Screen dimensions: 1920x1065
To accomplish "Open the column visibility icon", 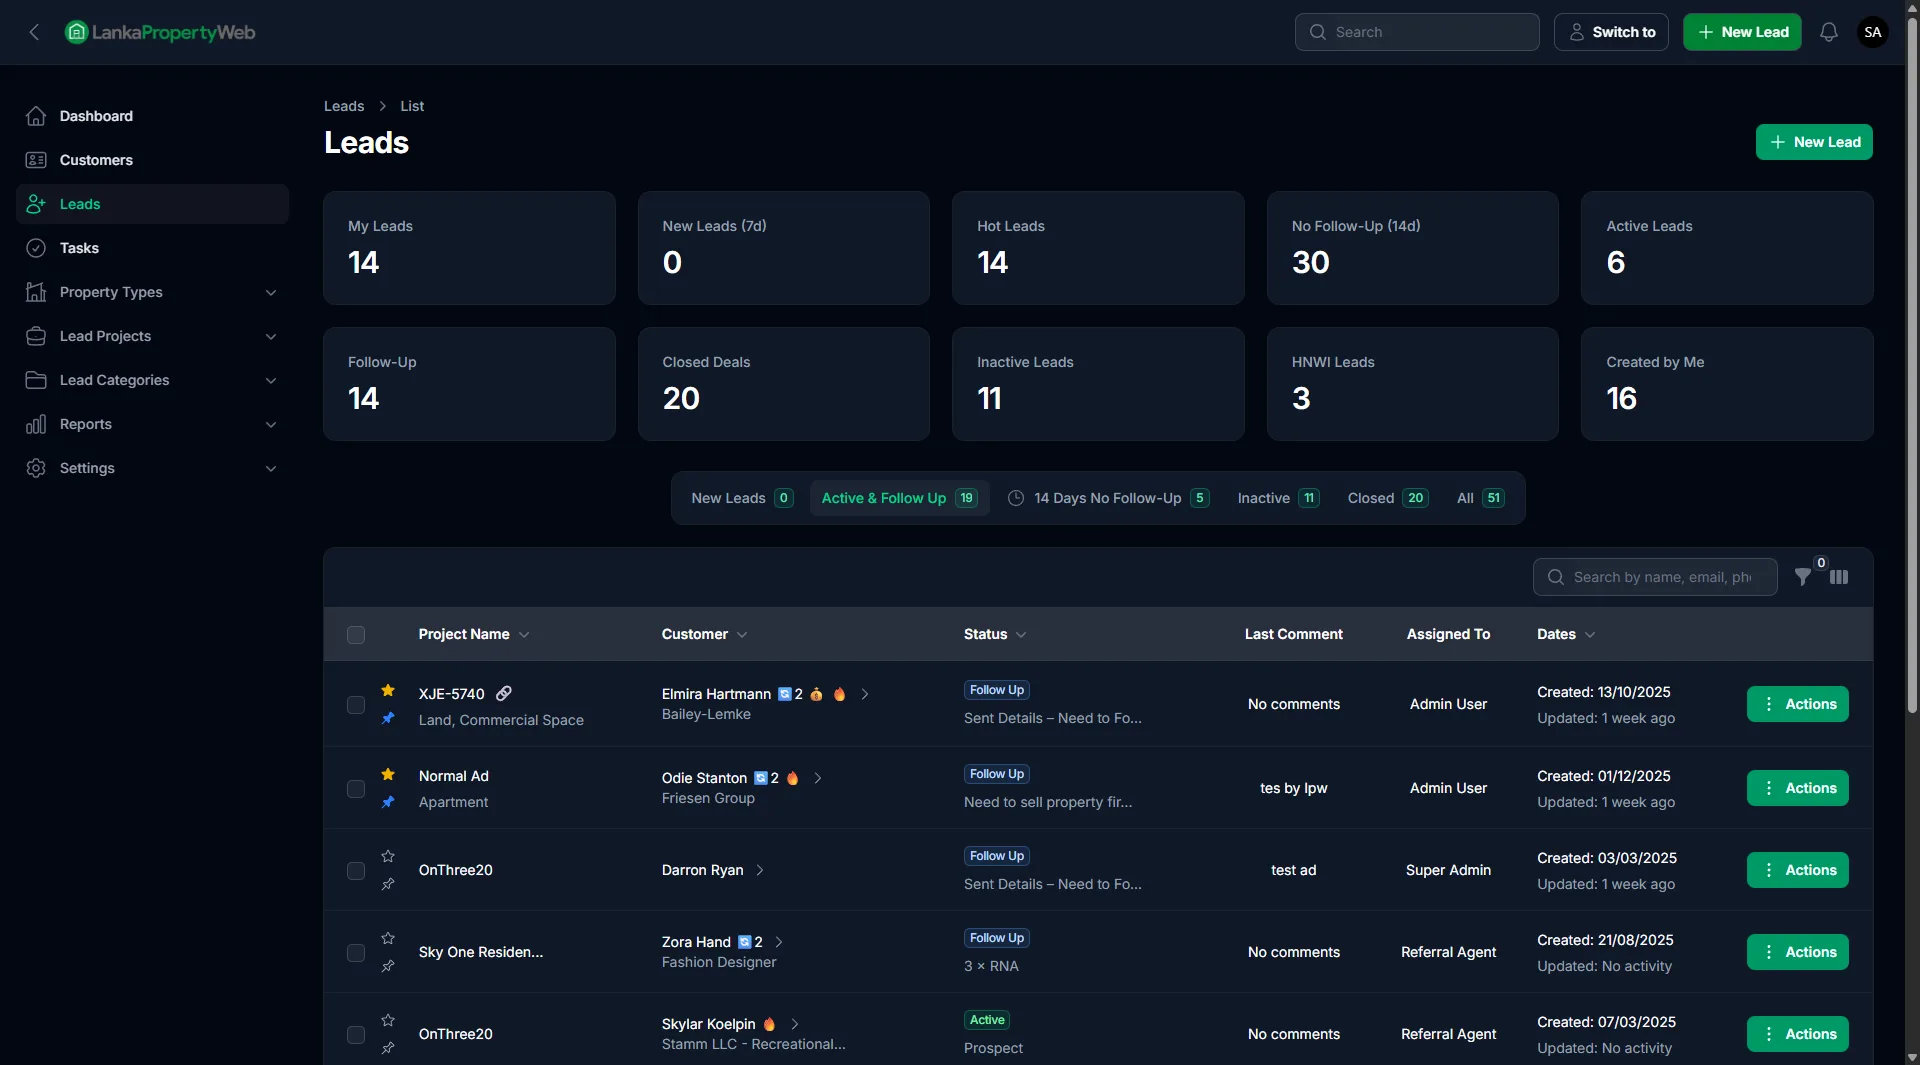I will coord(1839,577).
